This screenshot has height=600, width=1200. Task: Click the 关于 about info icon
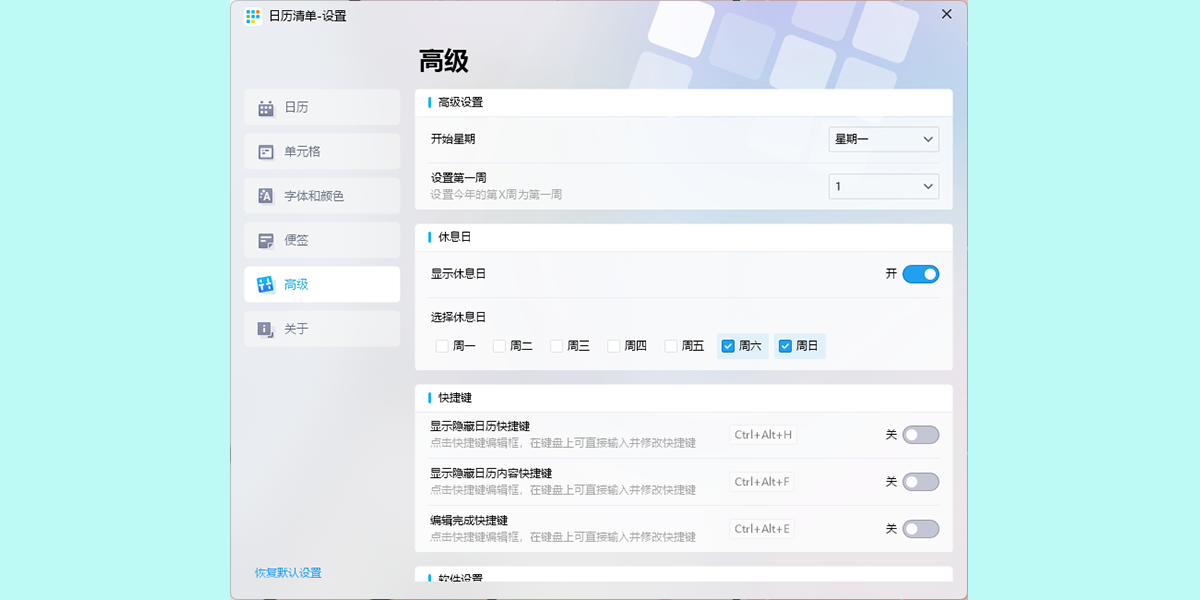[266, 329]
